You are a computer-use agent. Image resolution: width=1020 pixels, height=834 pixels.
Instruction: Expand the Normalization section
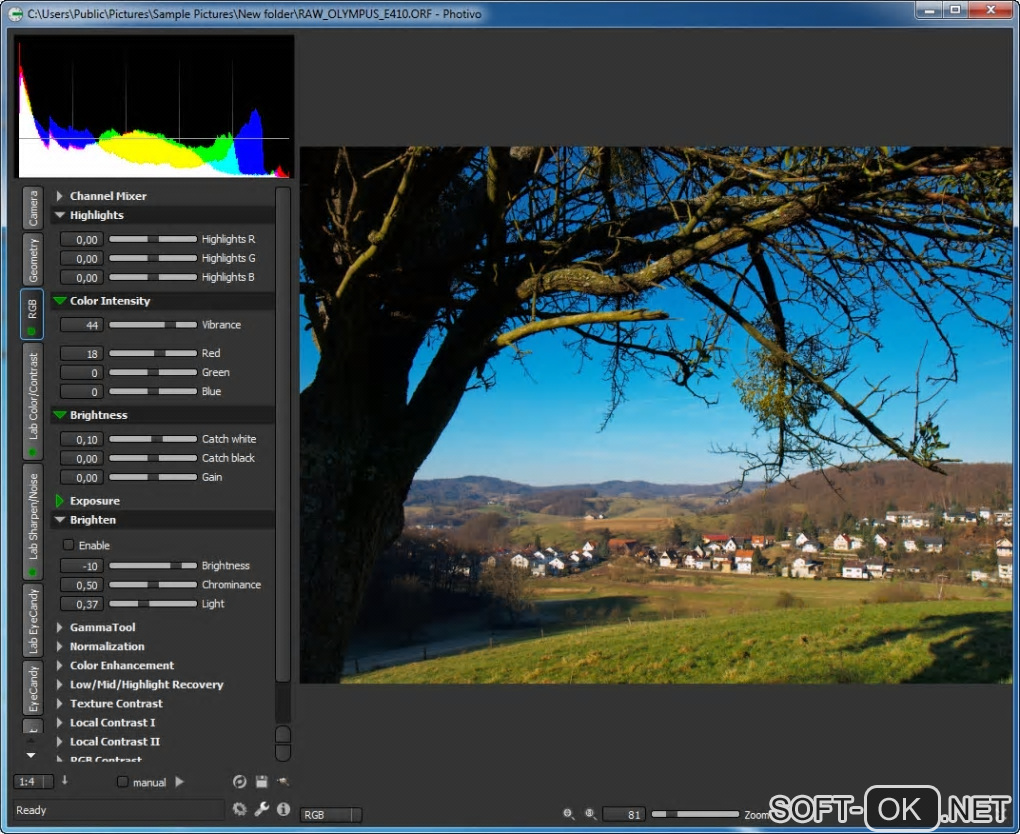tap(60, 646)
